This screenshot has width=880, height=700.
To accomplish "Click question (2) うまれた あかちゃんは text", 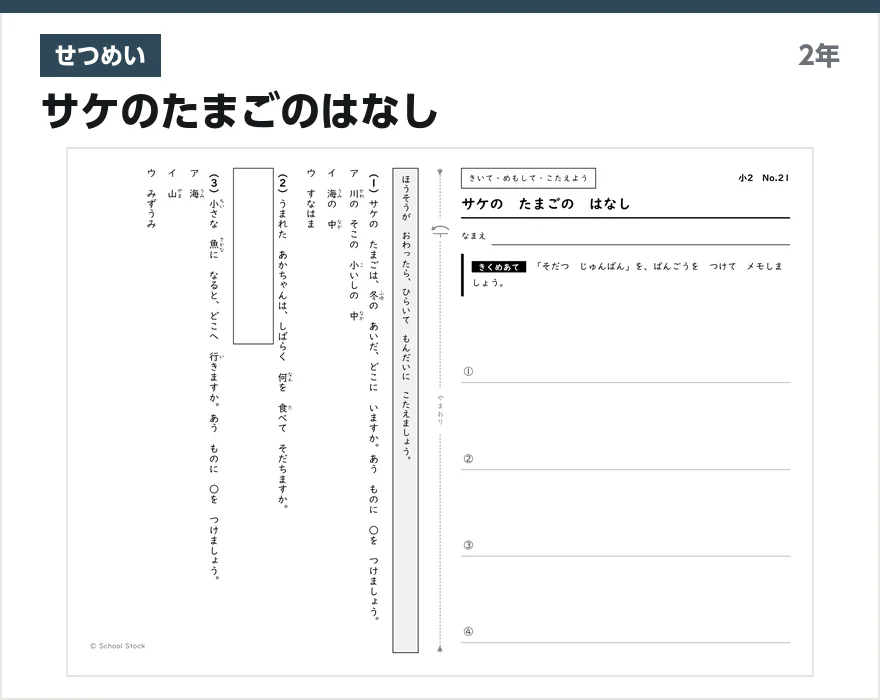I will (x=283, y=341).
